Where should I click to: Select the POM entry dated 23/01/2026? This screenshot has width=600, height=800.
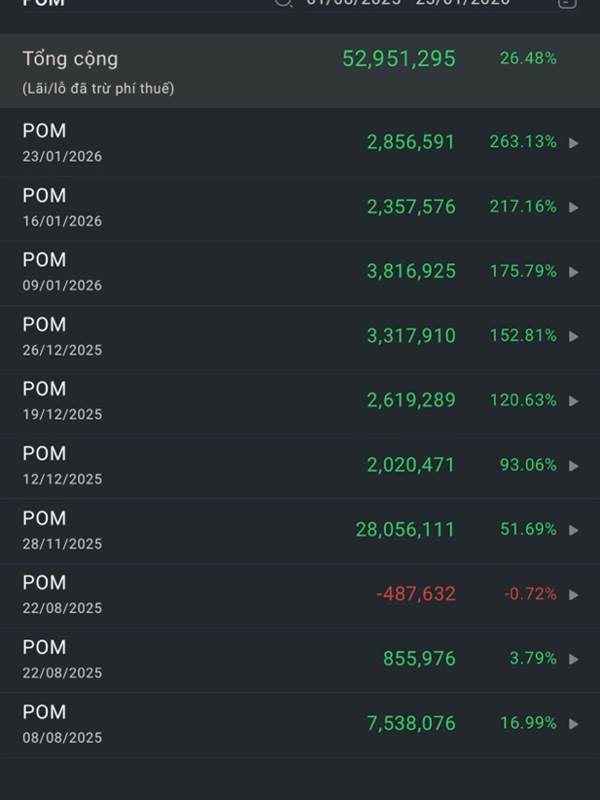coord(62,142)
